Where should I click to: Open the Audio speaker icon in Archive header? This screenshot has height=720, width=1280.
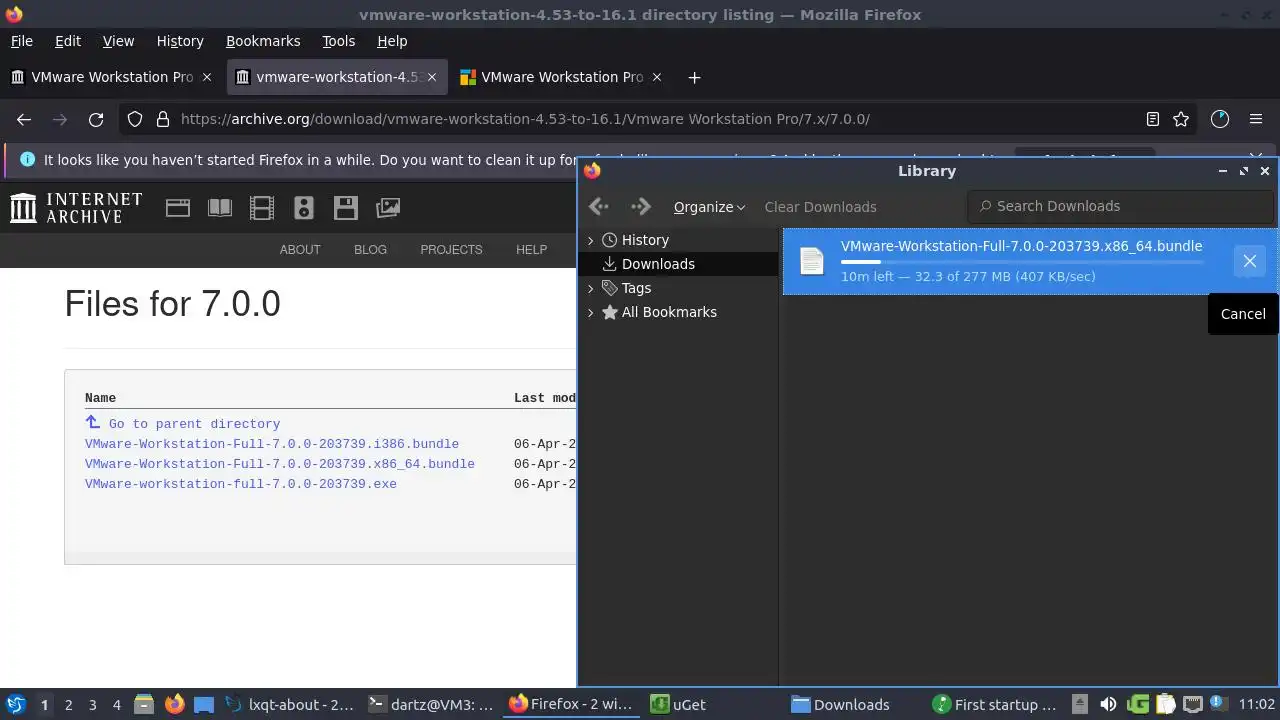[304, 208]
